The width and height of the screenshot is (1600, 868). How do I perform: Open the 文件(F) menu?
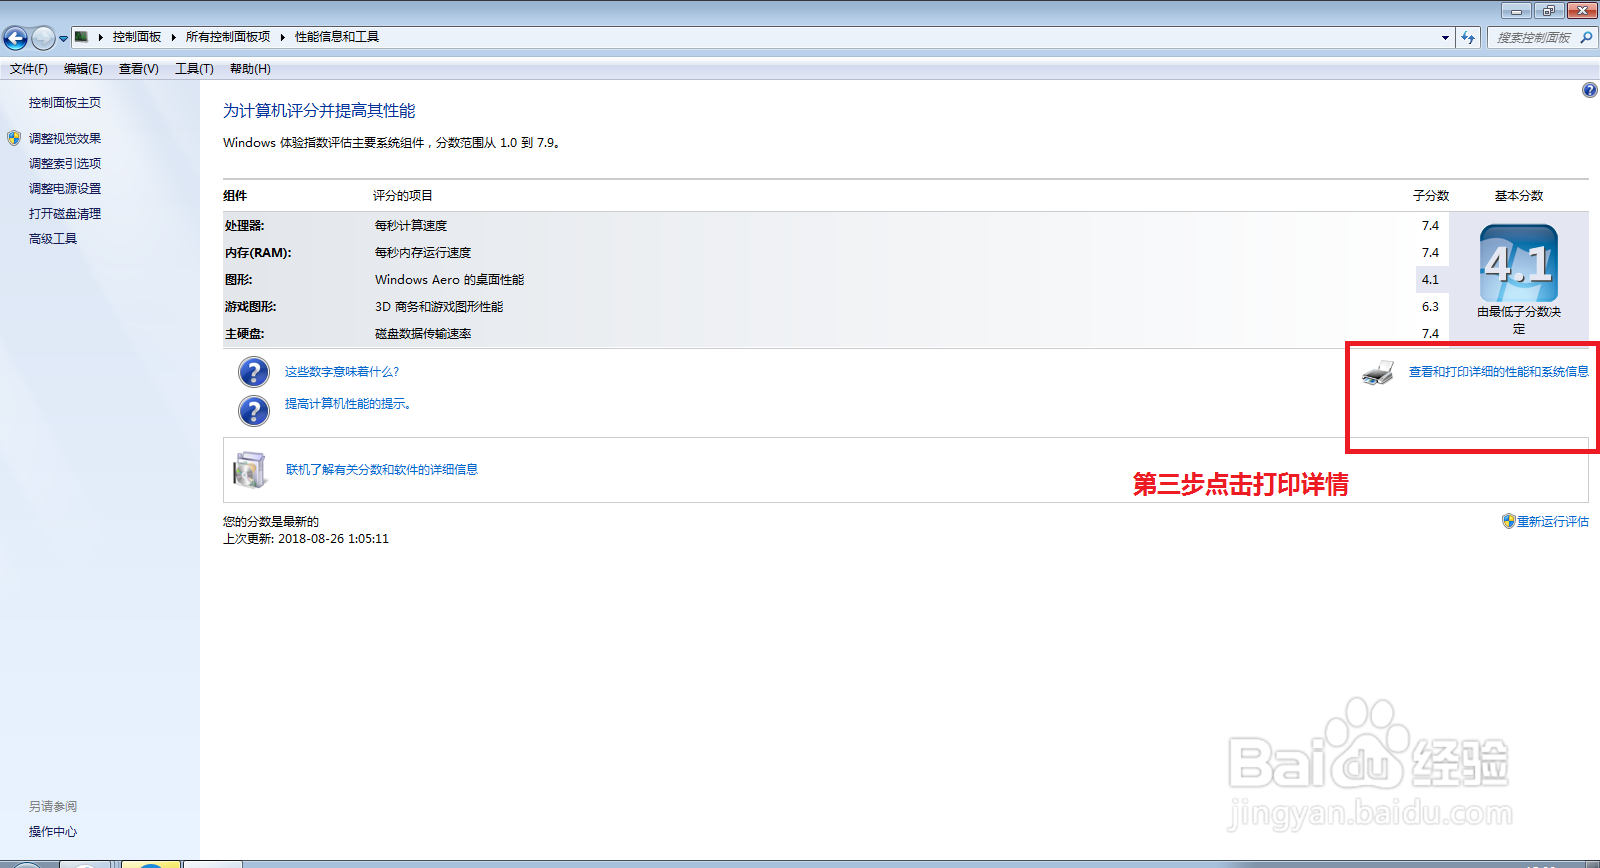click(x=29, y=69)
